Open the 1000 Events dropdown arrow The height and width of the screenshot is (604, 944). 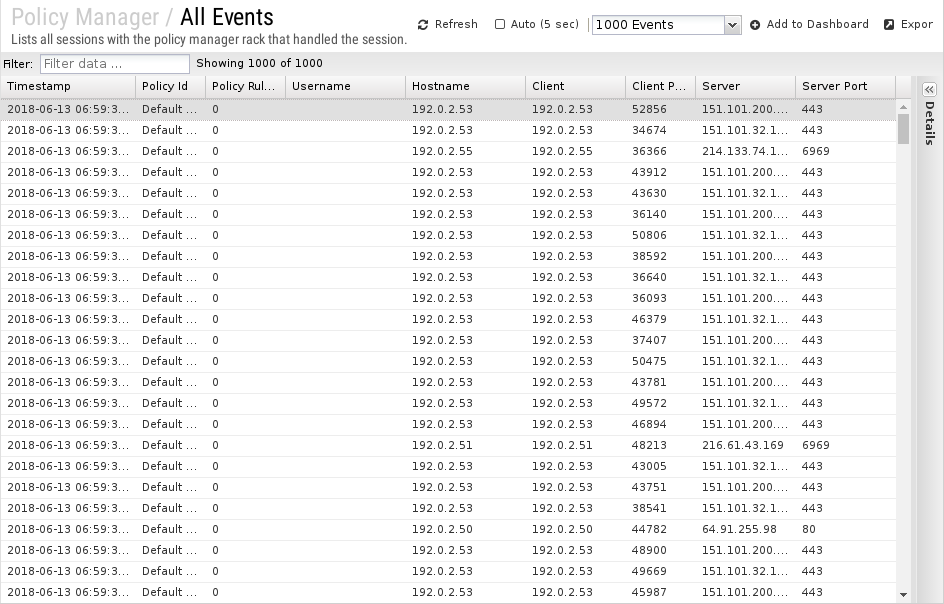pos(732,25)
